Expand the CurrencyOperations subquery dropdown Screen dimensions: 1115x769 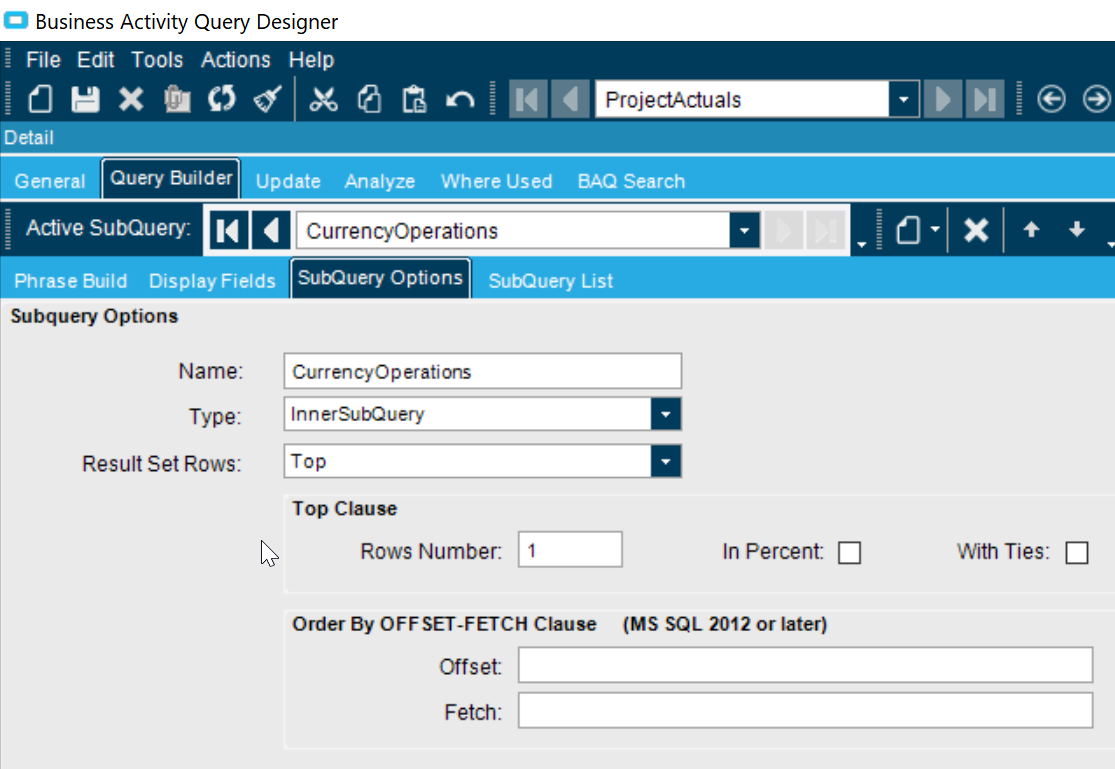point(745,230)
